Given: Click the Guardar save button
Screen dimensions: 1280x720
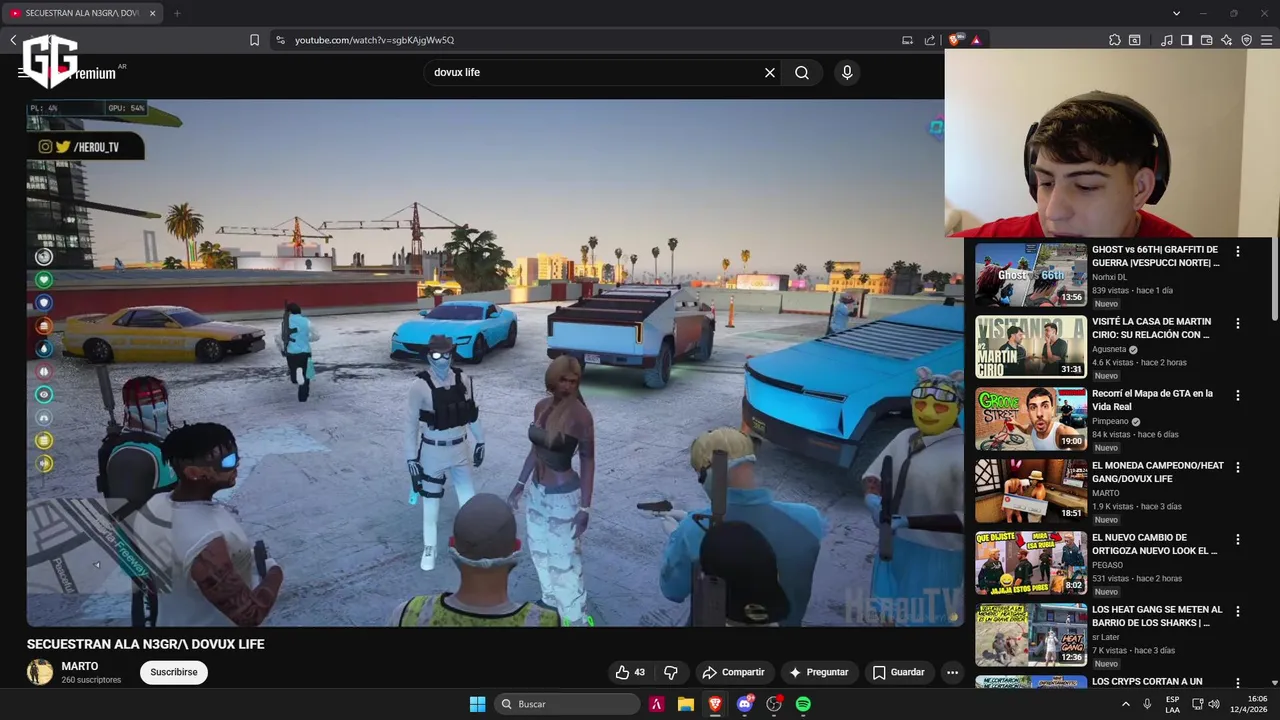Looking at the screenshot, I should click(898, 672).
